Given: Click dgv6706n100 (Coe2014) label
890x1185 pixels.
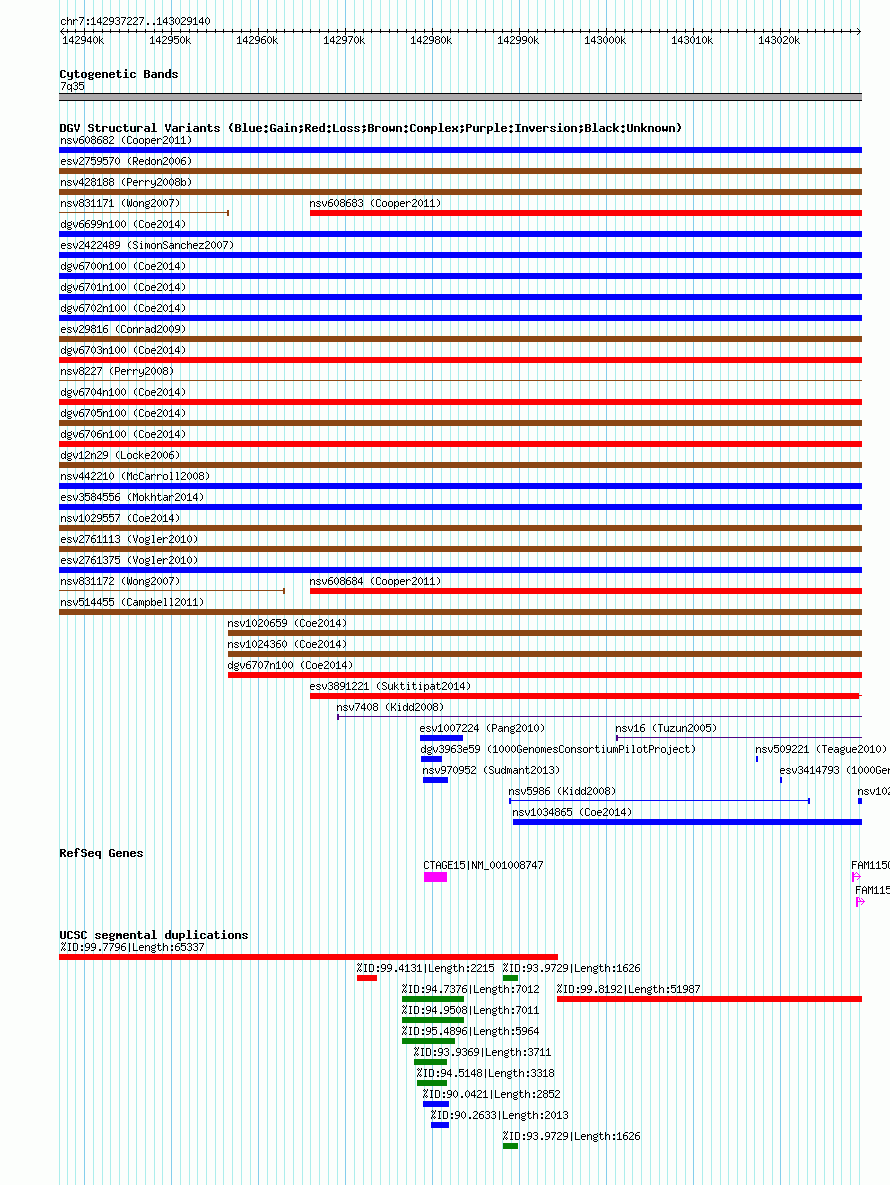Looking at the screenshot, I should click(x=122, y=435).
